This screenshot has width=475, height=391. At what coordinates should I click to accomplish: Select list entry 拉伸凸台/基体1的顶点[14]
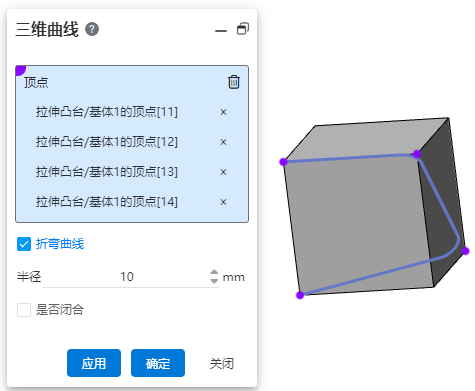(x=107, y=202)
